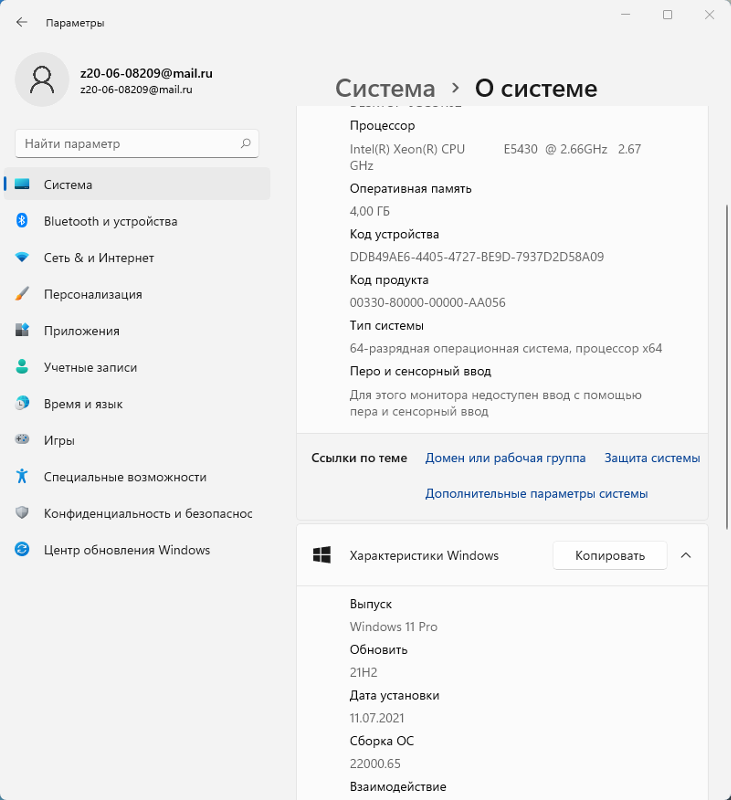Maximize the Параметры window
Image resolution: width=731 pixels, height=800 pixels.
pyautogui.click(x=667, y=15)
